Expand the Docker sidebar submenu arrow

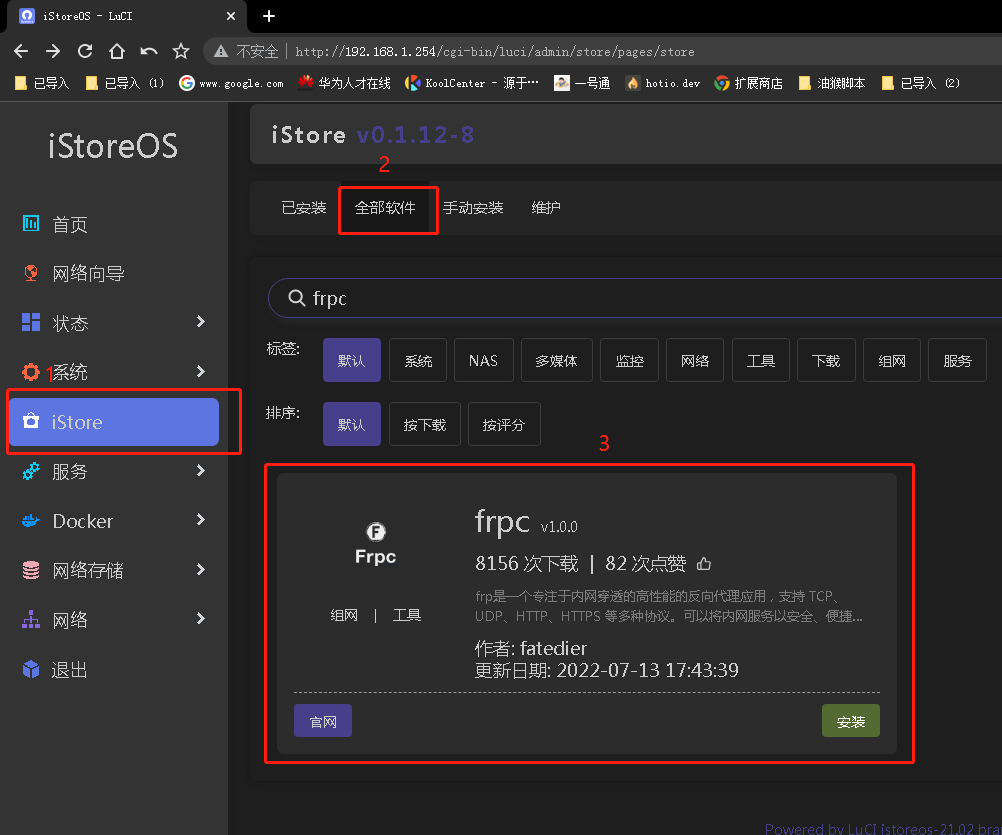201,520
